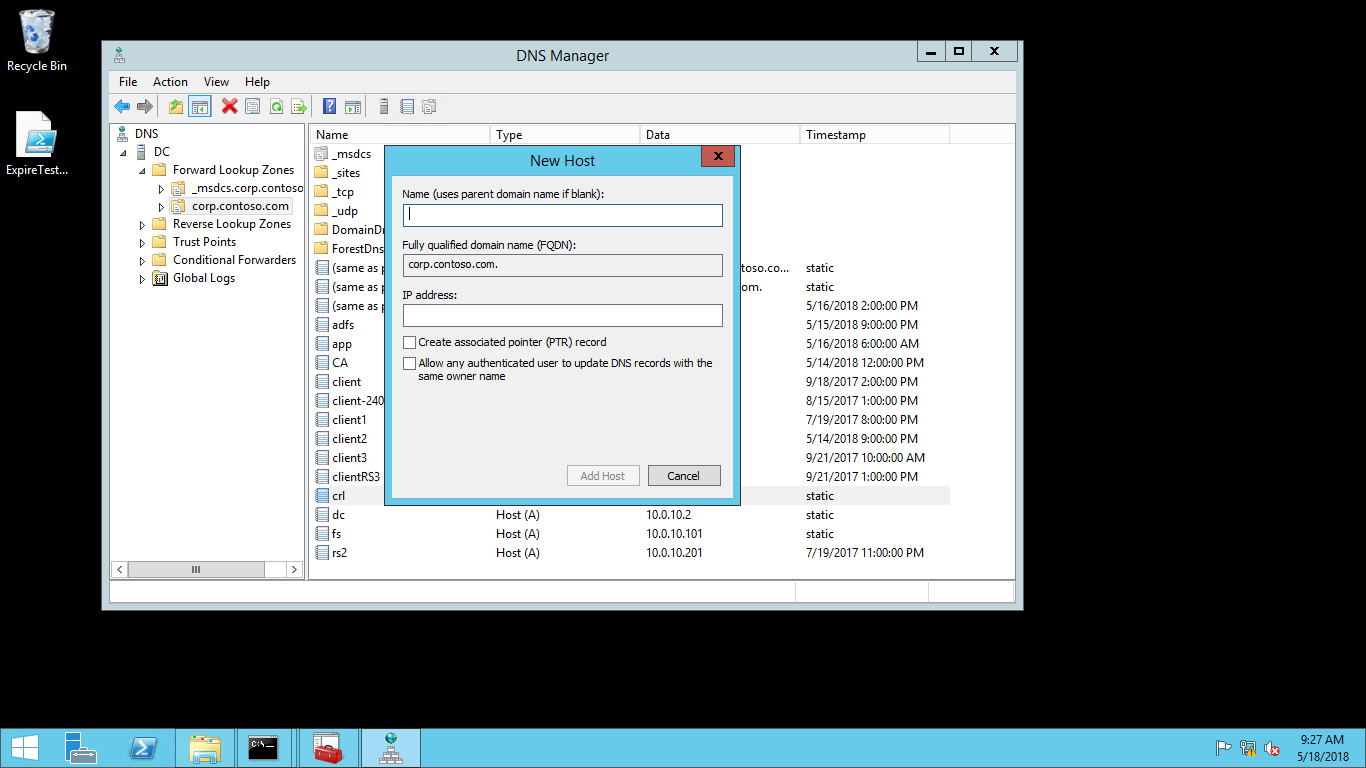Click the Add Host button
The width and height of the screenshot is (1366, 768).
click(x=603, y=475)
